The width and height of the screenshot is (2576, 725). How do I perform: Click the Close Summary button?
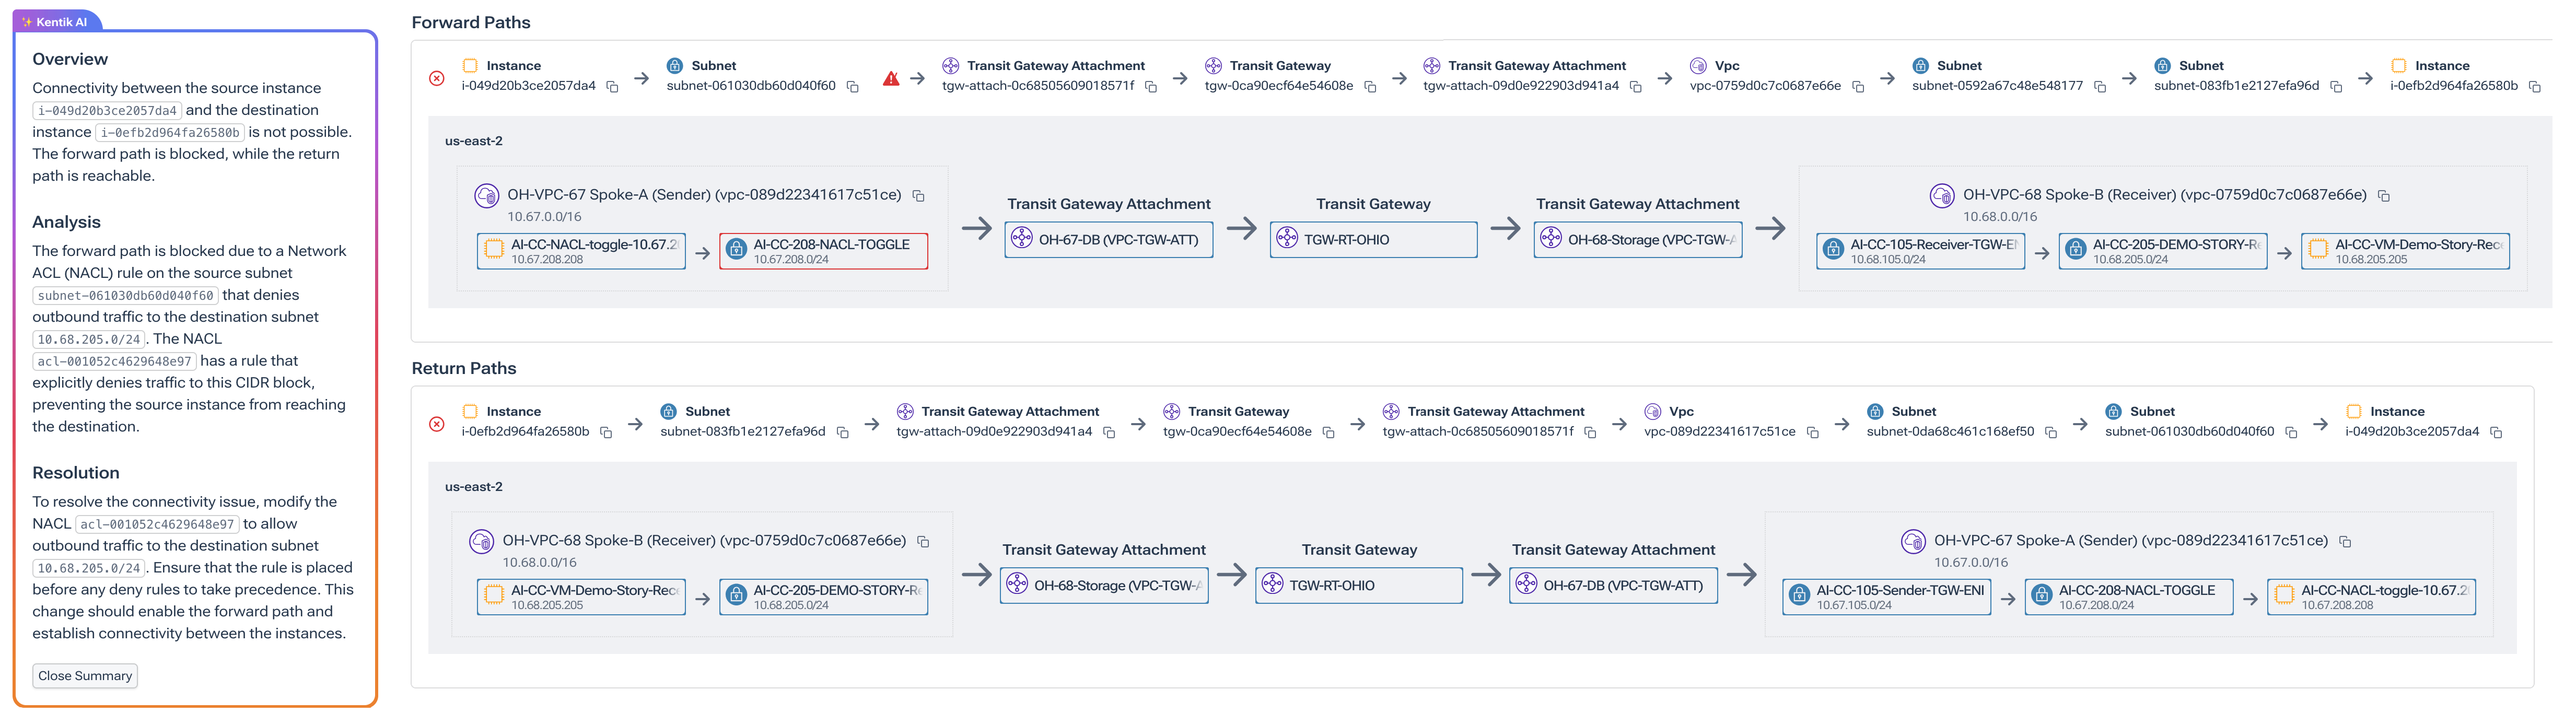pos(85,676)
